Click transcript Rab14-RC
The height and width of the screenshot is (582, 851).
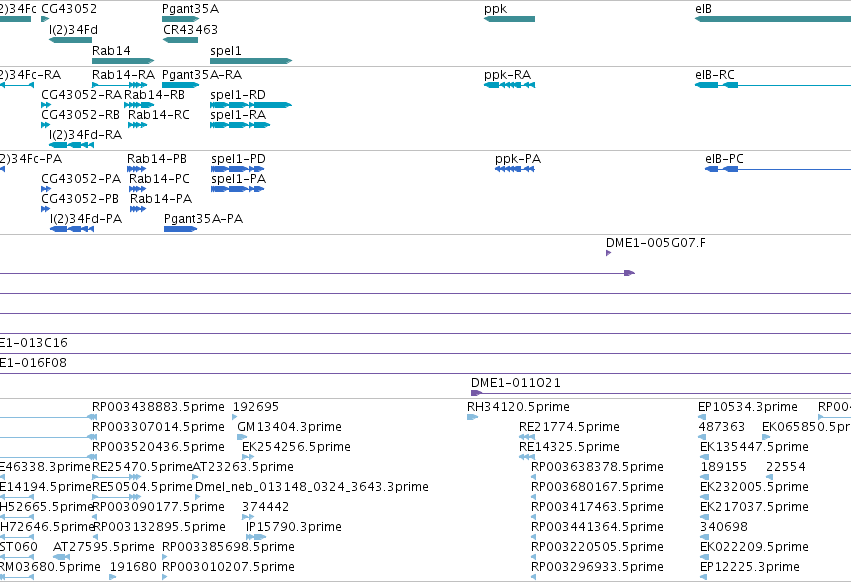(x=137, y=125)
